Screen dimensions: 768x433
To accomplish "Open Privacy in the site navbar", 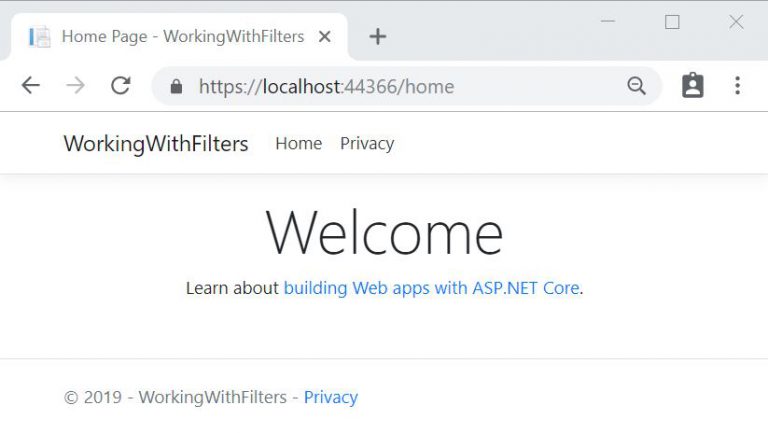I will [x=367, y=144].
